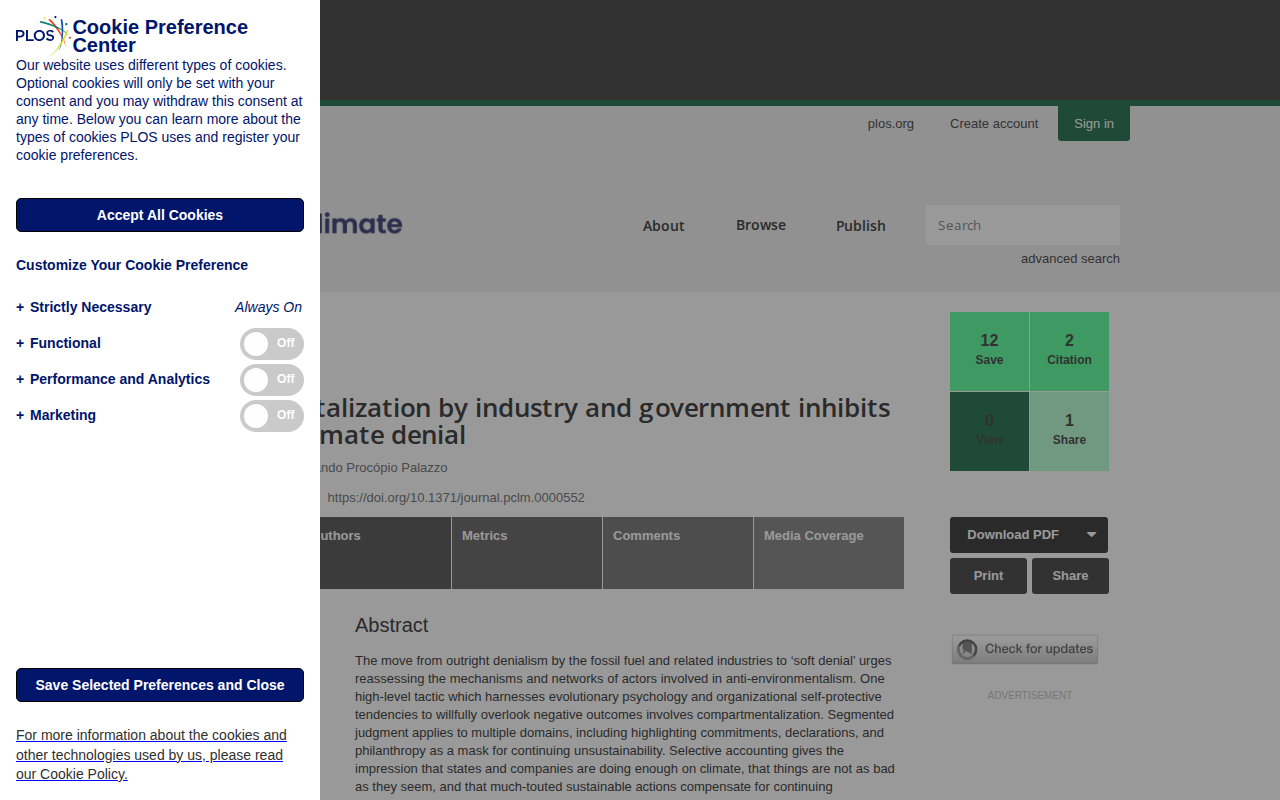Viewport: 1280px width, 800px height.
Task: Click the Abstract heading
Action: 391,625
